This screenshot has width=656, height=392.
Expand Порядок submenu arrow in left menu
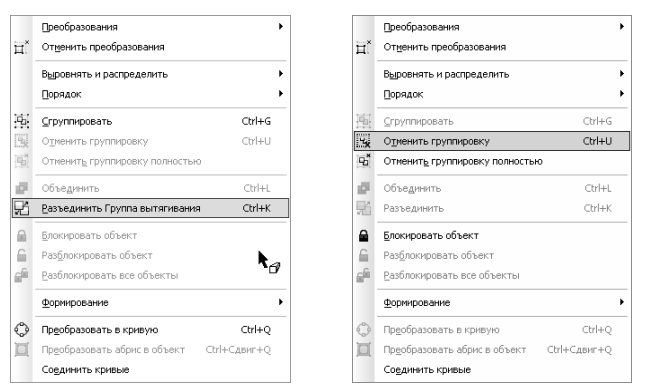tap(281, 94)
